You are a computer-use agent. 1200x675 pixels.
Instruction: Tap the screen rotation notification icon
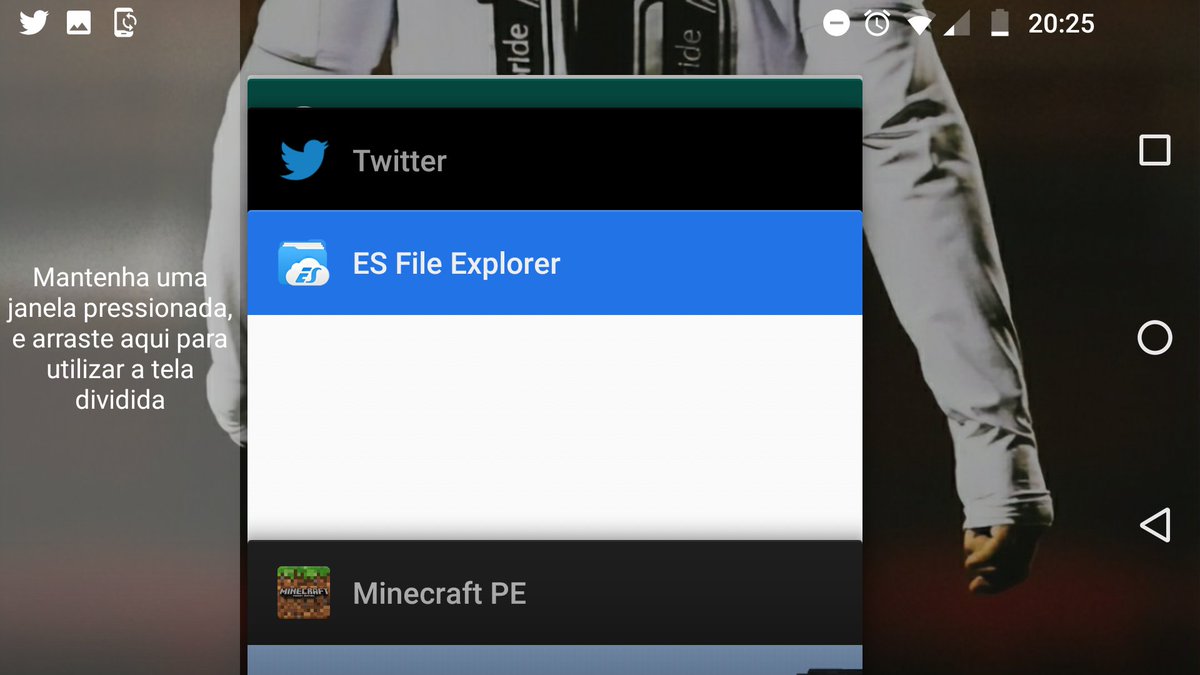[125, 22]
